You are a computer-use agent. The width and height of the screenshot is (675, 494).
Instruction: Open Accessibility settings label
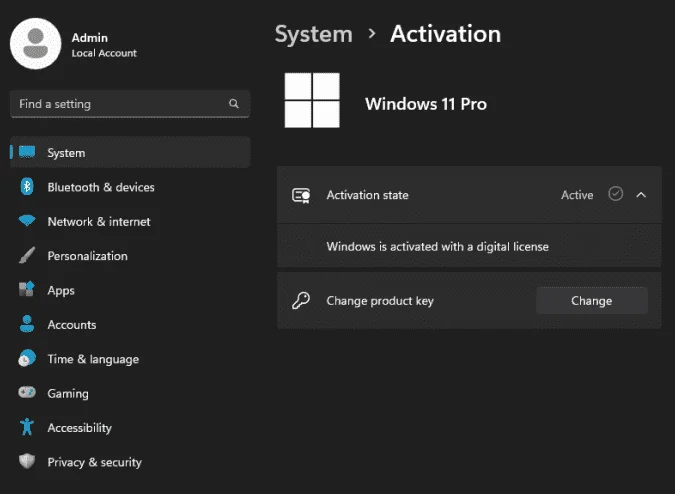point(80,428)
